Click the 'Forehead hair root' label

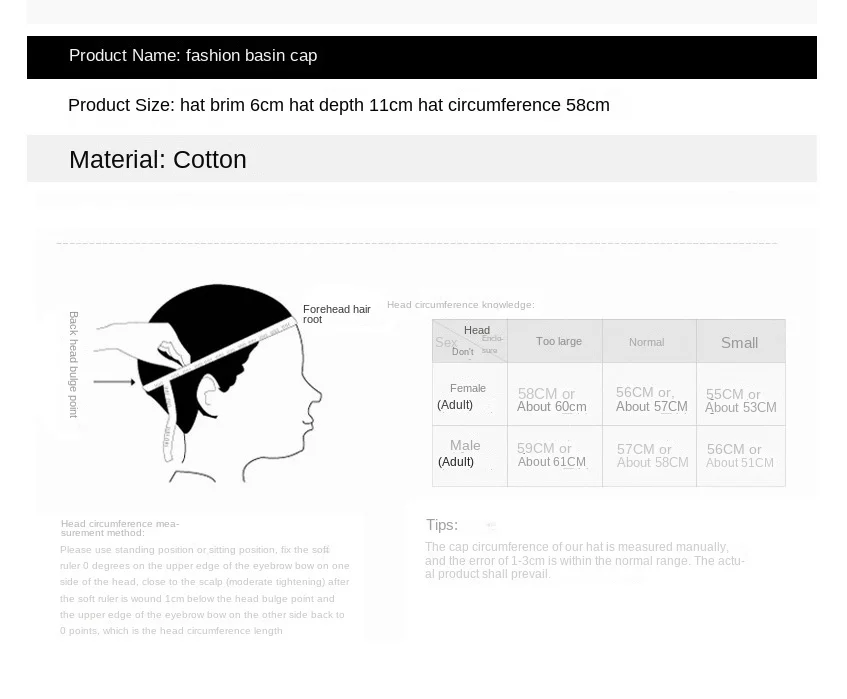(x=337, y=314)
